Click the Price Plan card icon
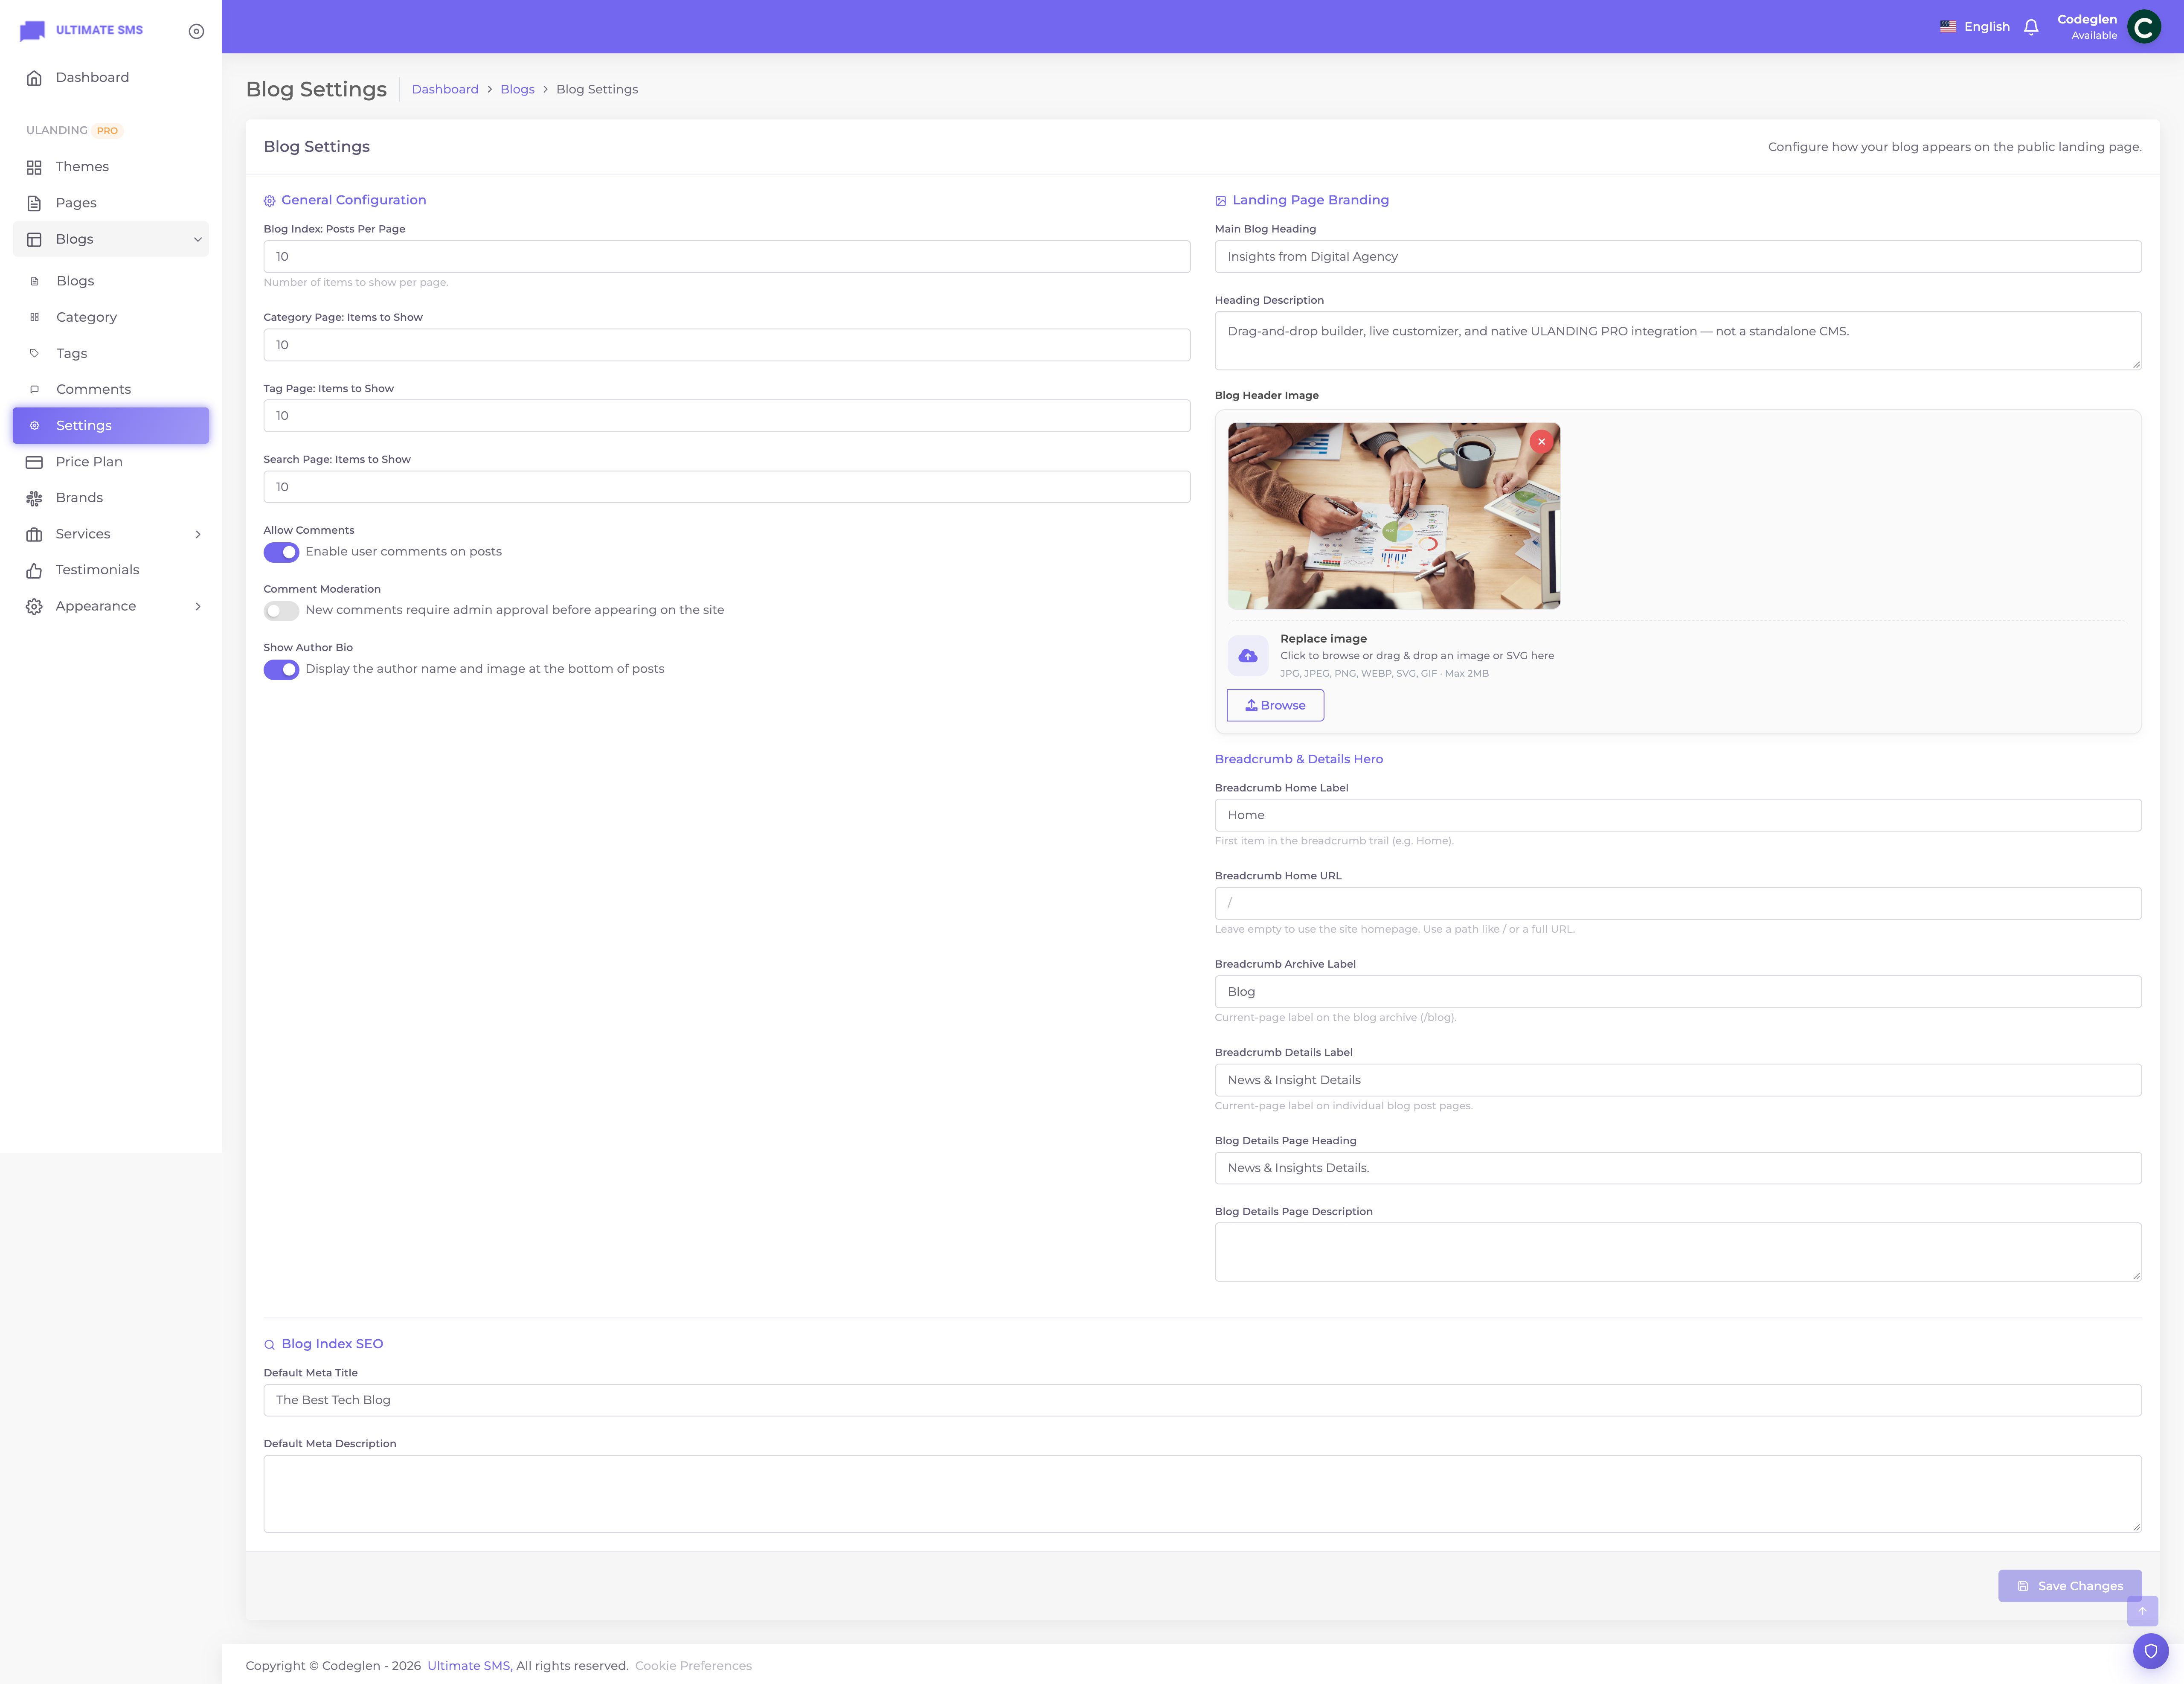Screen dimensions: 2184x1684 coord(34,462)
